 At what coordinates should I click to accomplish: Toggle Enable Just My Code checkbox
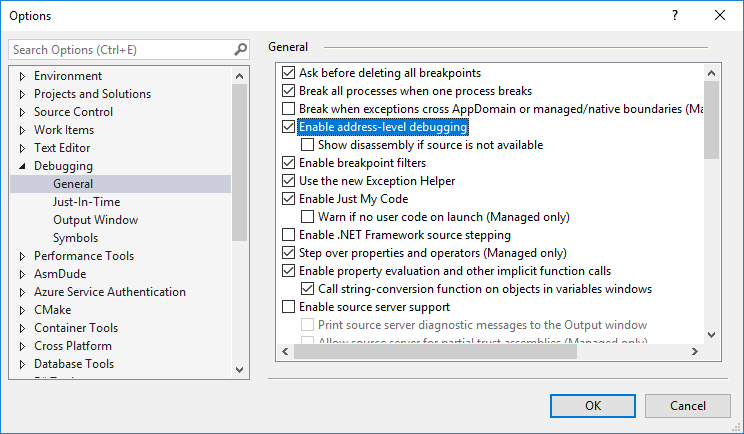[x=289, y=199]
